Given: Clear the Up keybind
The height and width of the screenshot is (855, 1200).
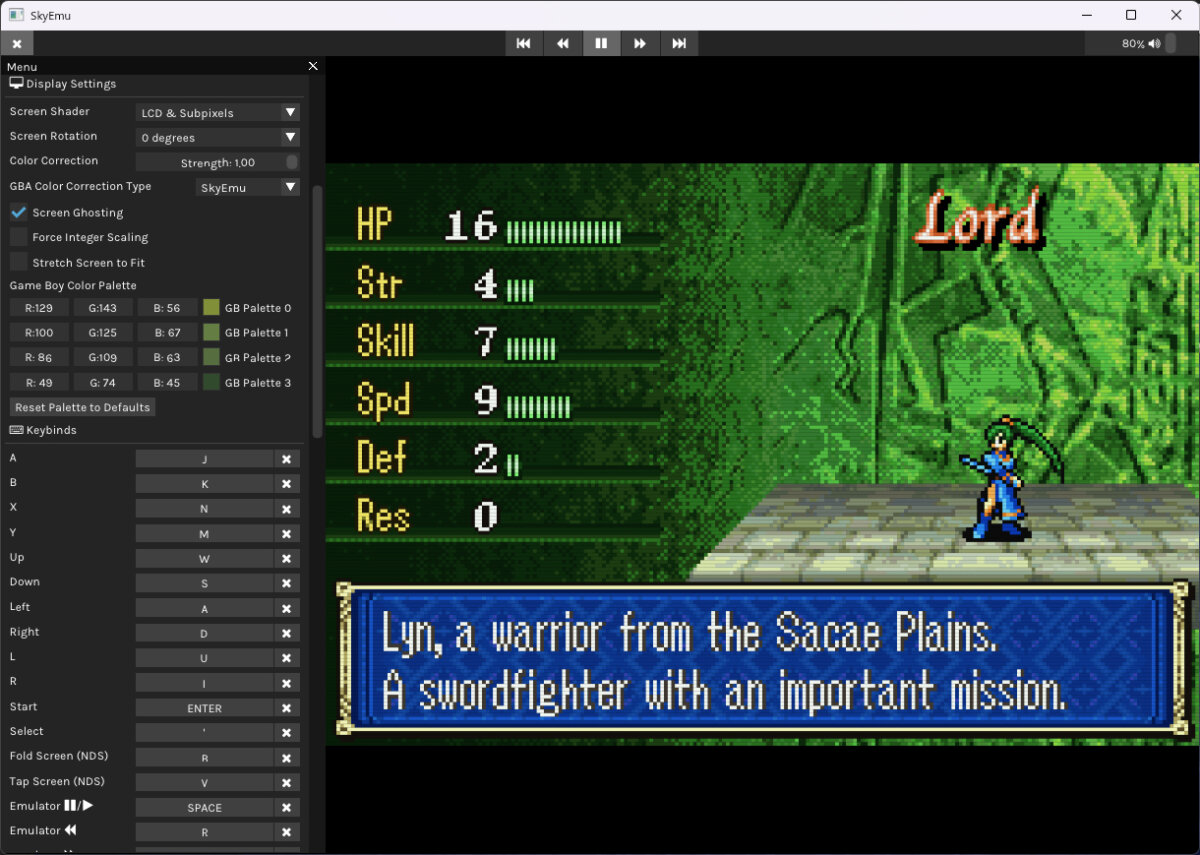Looking at the screenshot, I should (286, 559).
